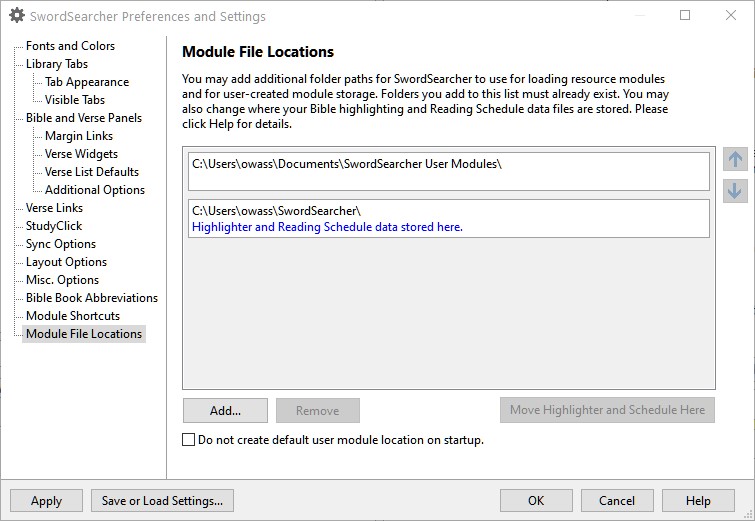Open Fonts and Colors settings
Screen dimensions: 755x521
(70, 46)
